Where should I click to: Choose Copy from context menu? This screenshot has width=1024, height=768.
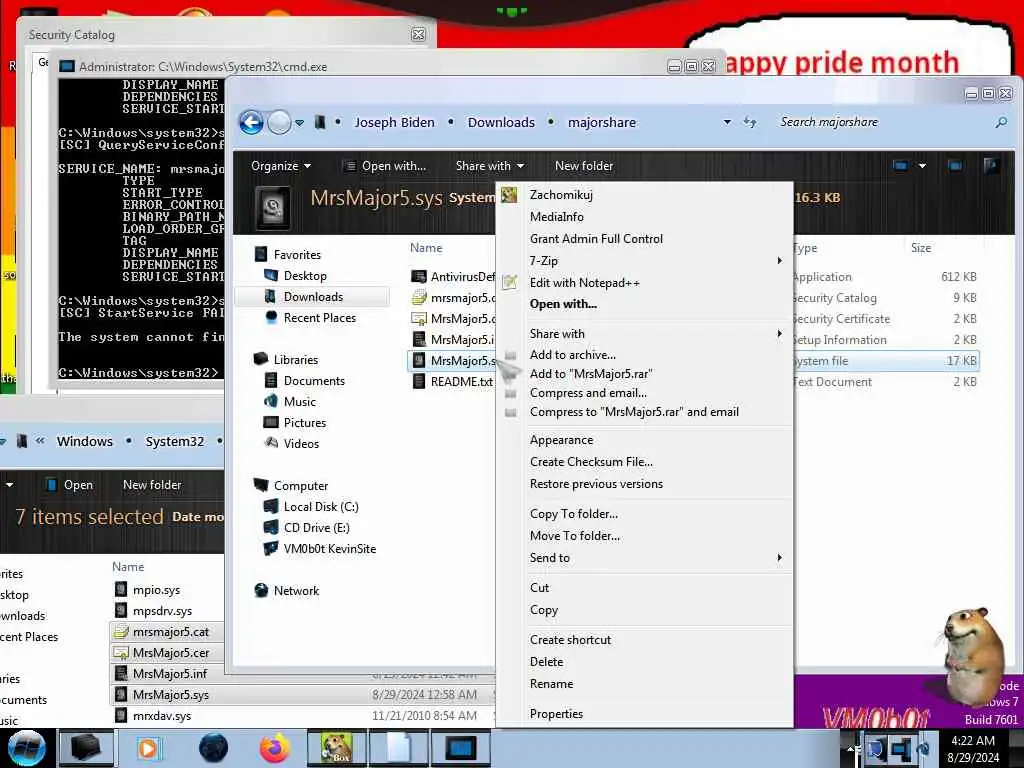click(645, 610)
